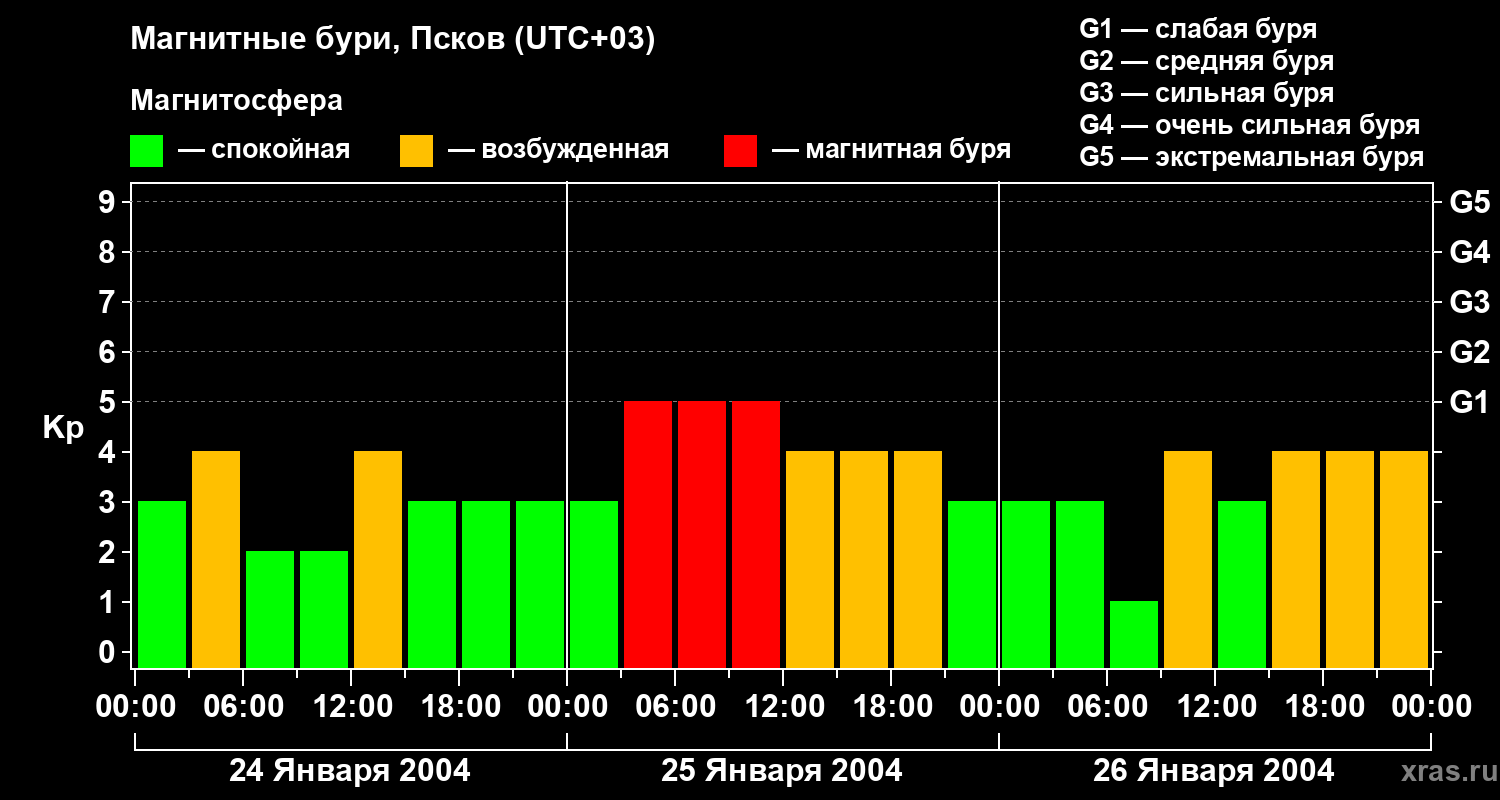Click the '25 Января 2004' date label
This screenshot has width=1500, height=800.
point(782,771)
